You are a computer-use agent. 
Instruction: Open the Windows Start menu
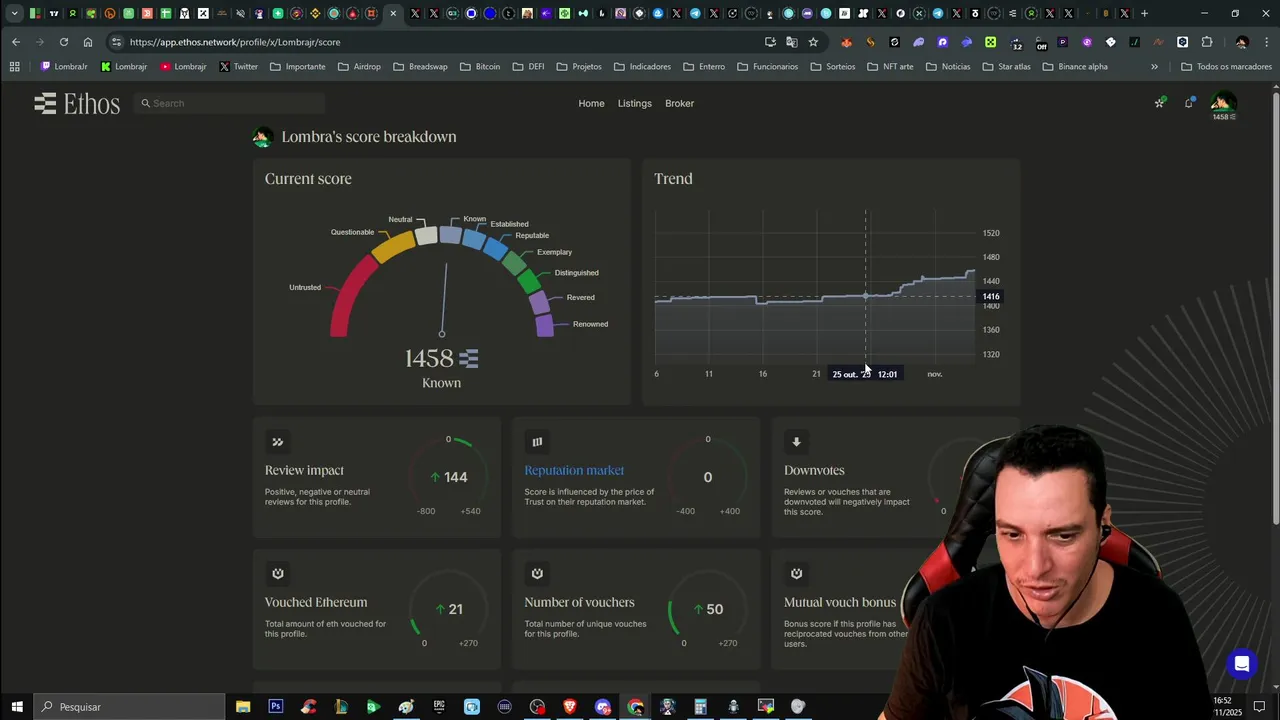point(17,707)
